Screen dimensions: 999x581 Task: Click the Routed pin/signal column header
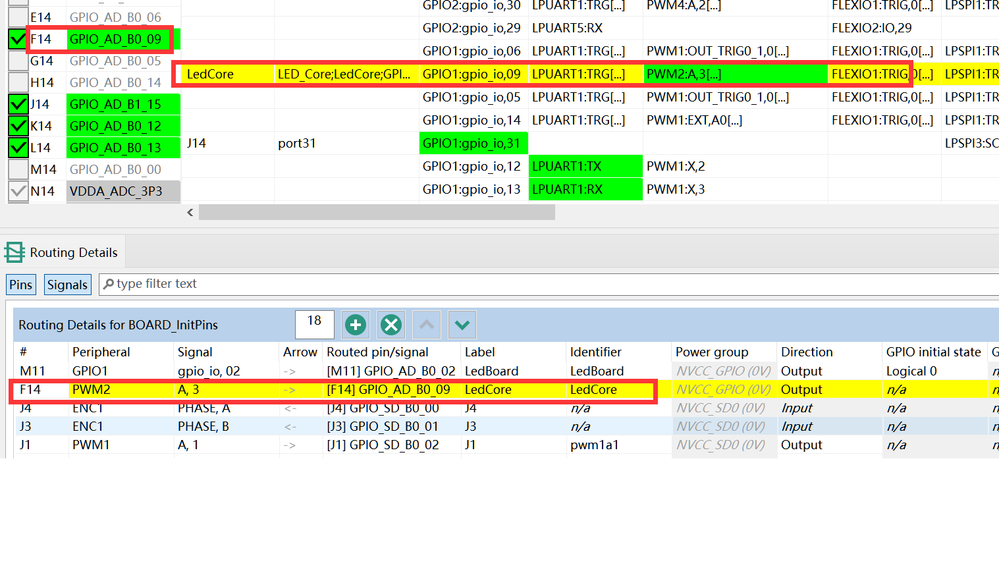click(377, 352)
